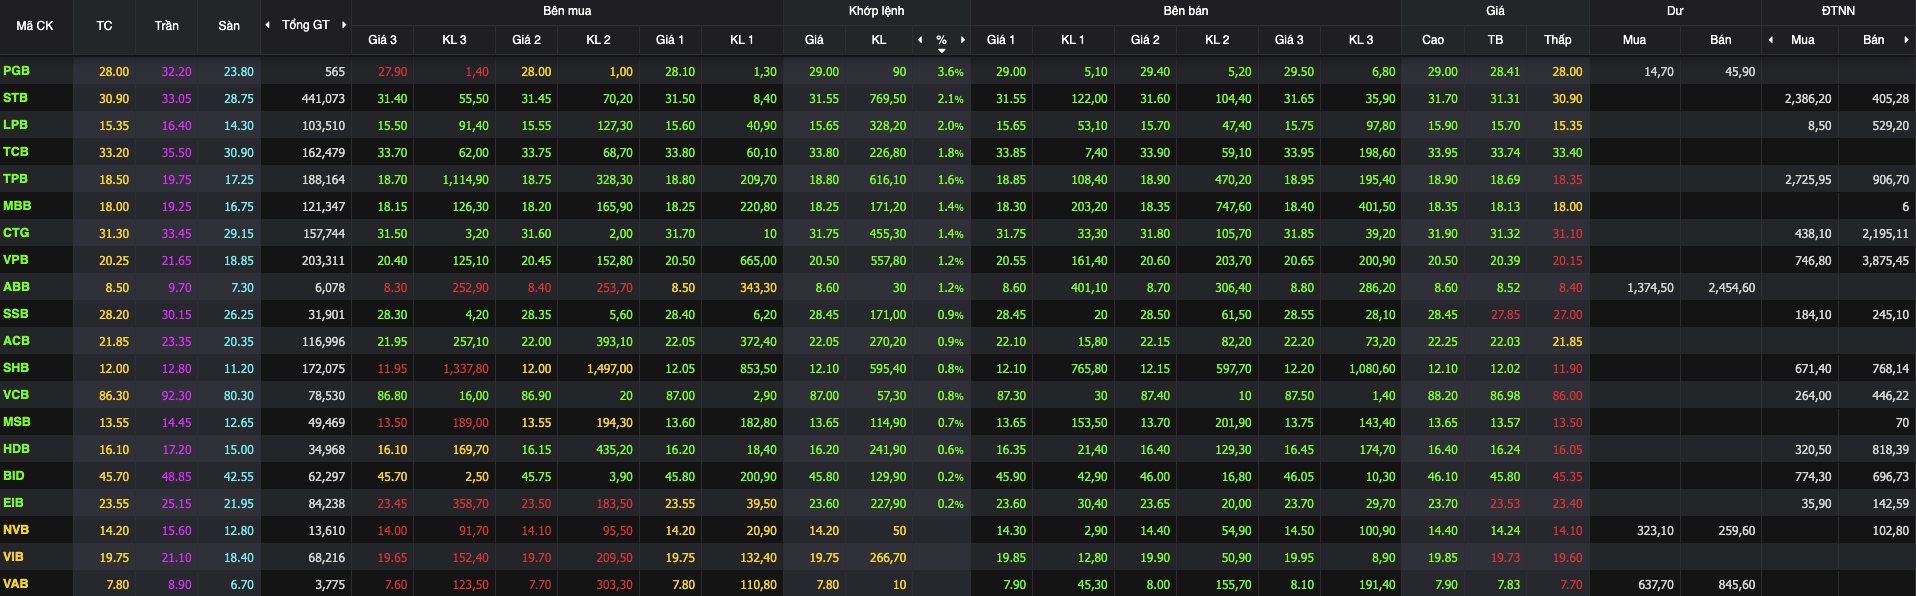This screenshot has width=1916, height=596.
Task: Click VPB buy volume 665,00
Action: [x=758, y=261]
